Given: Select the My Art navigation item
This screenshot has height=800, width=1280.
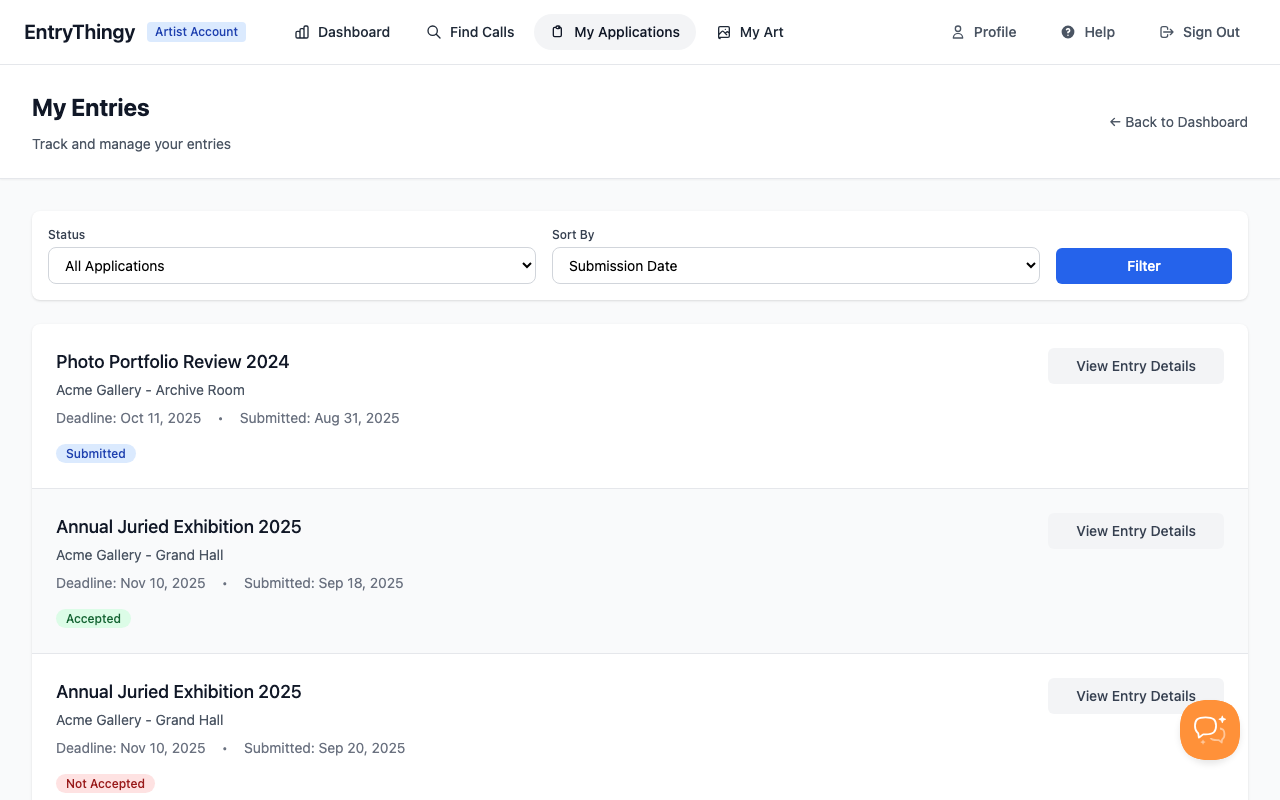Looking at the screenshot, I should coord(750,32).
